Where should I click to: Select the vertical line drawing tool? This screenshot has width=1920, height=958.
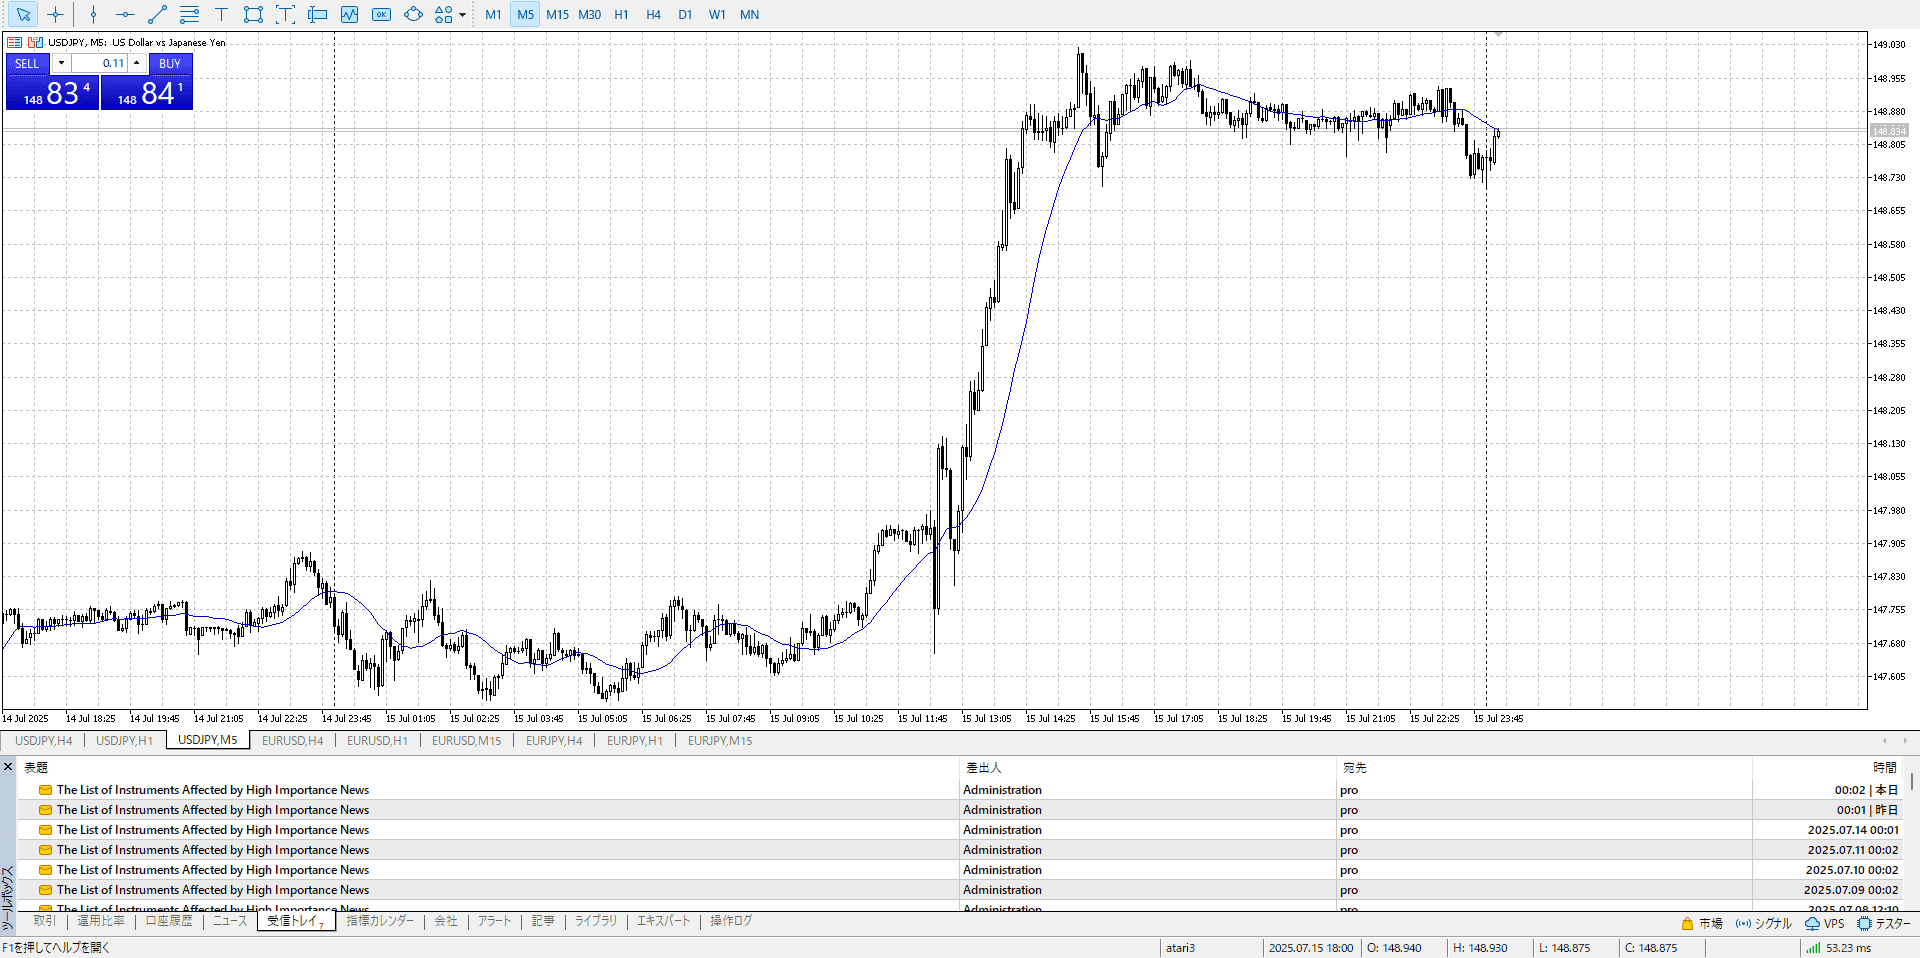(93, 15)
